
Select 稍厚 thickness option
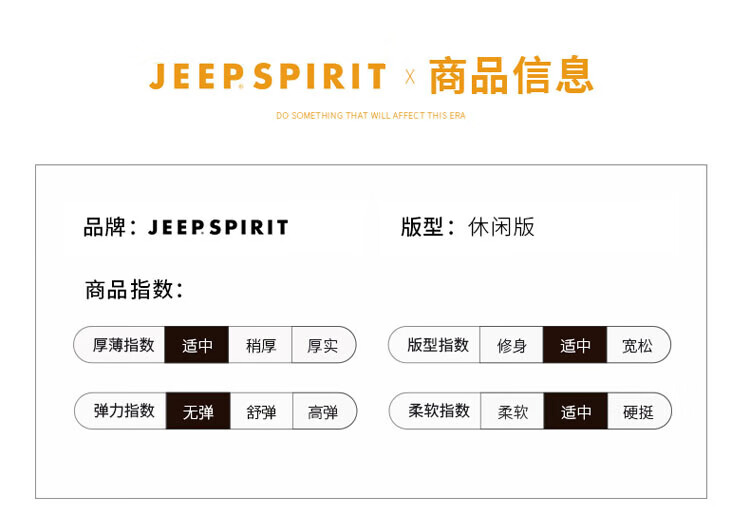pos(260,346)
